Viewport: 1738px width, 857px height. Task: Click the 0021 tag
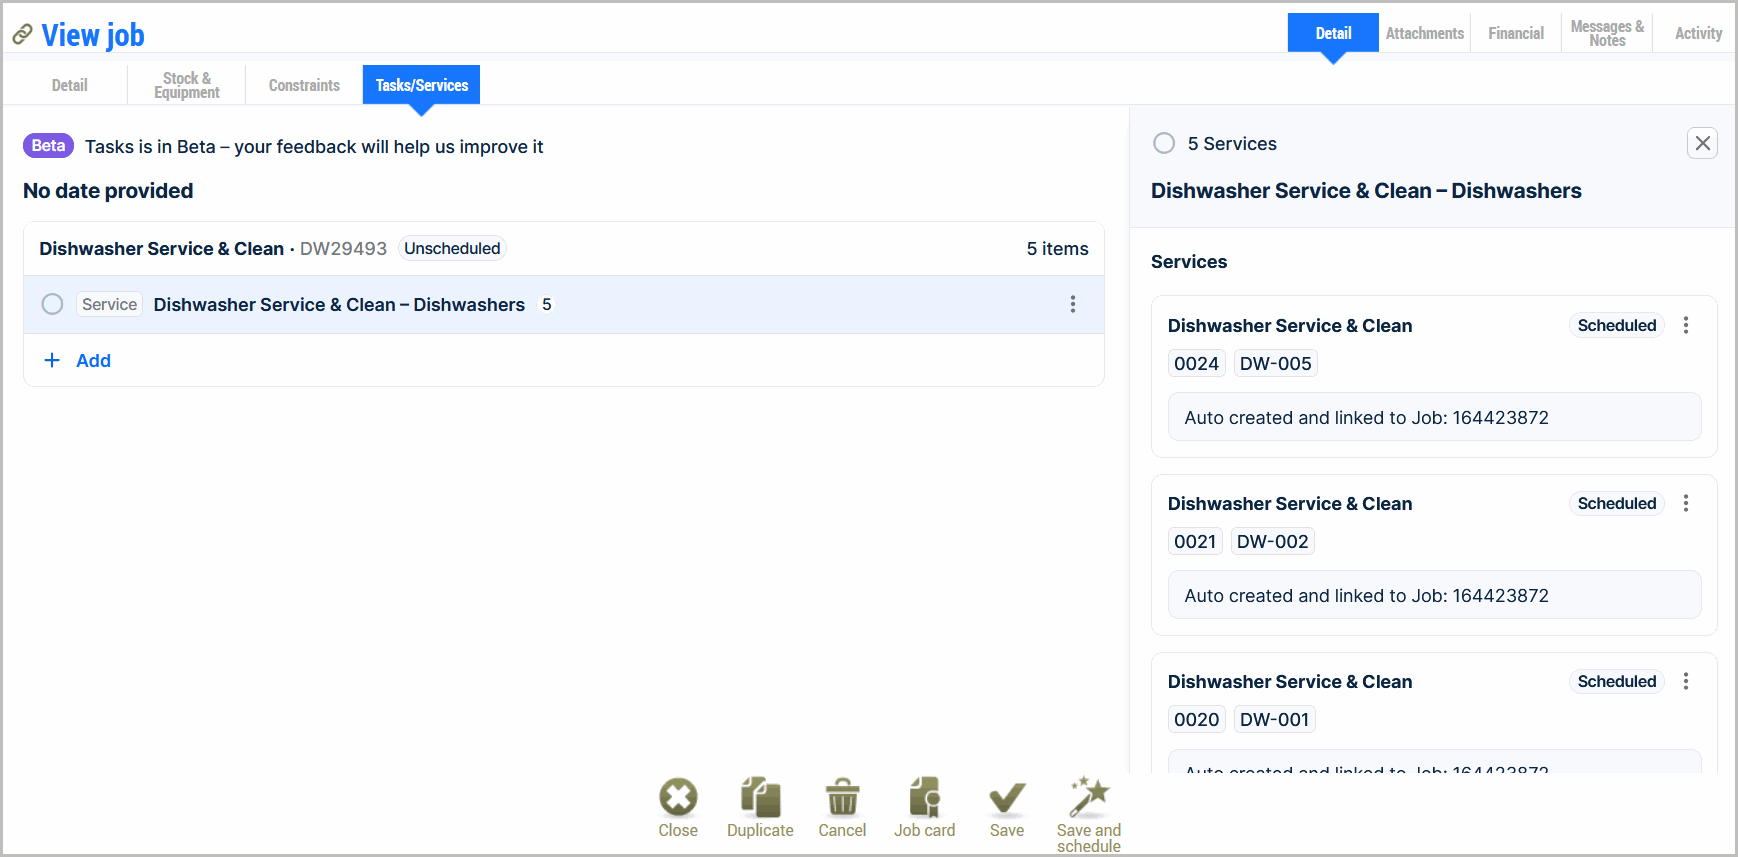tap(1195, 541)
